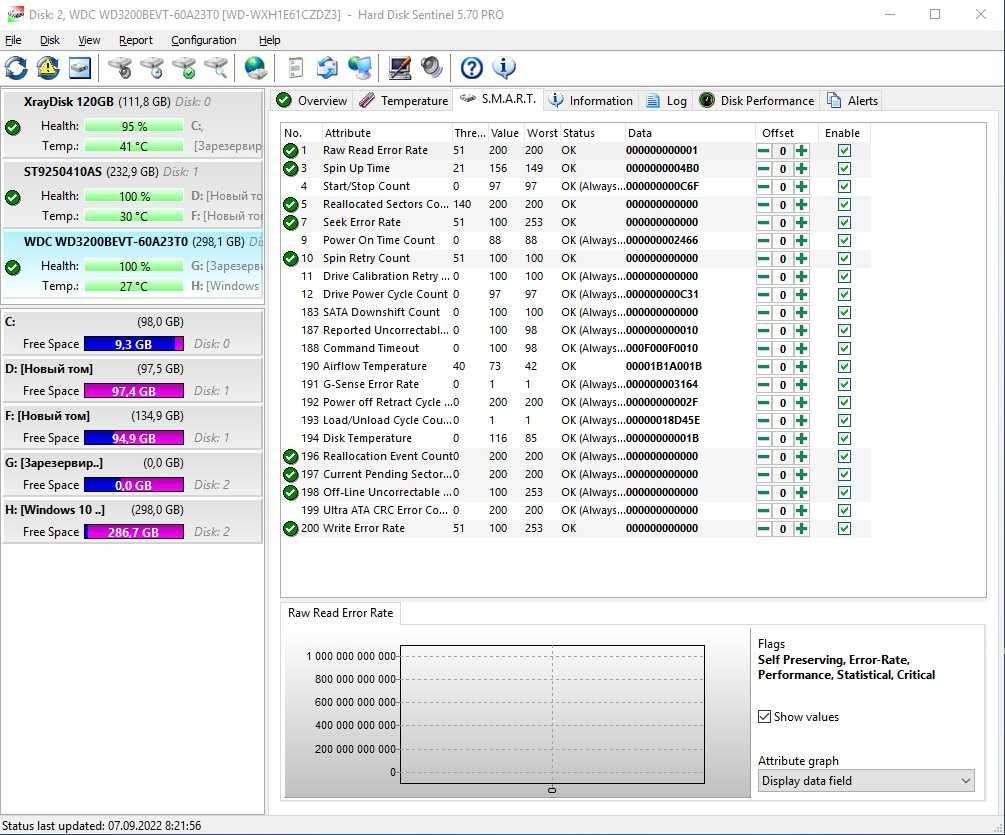
Task: Click the blue info bubble toolbar icon
Action: (504, 68)
